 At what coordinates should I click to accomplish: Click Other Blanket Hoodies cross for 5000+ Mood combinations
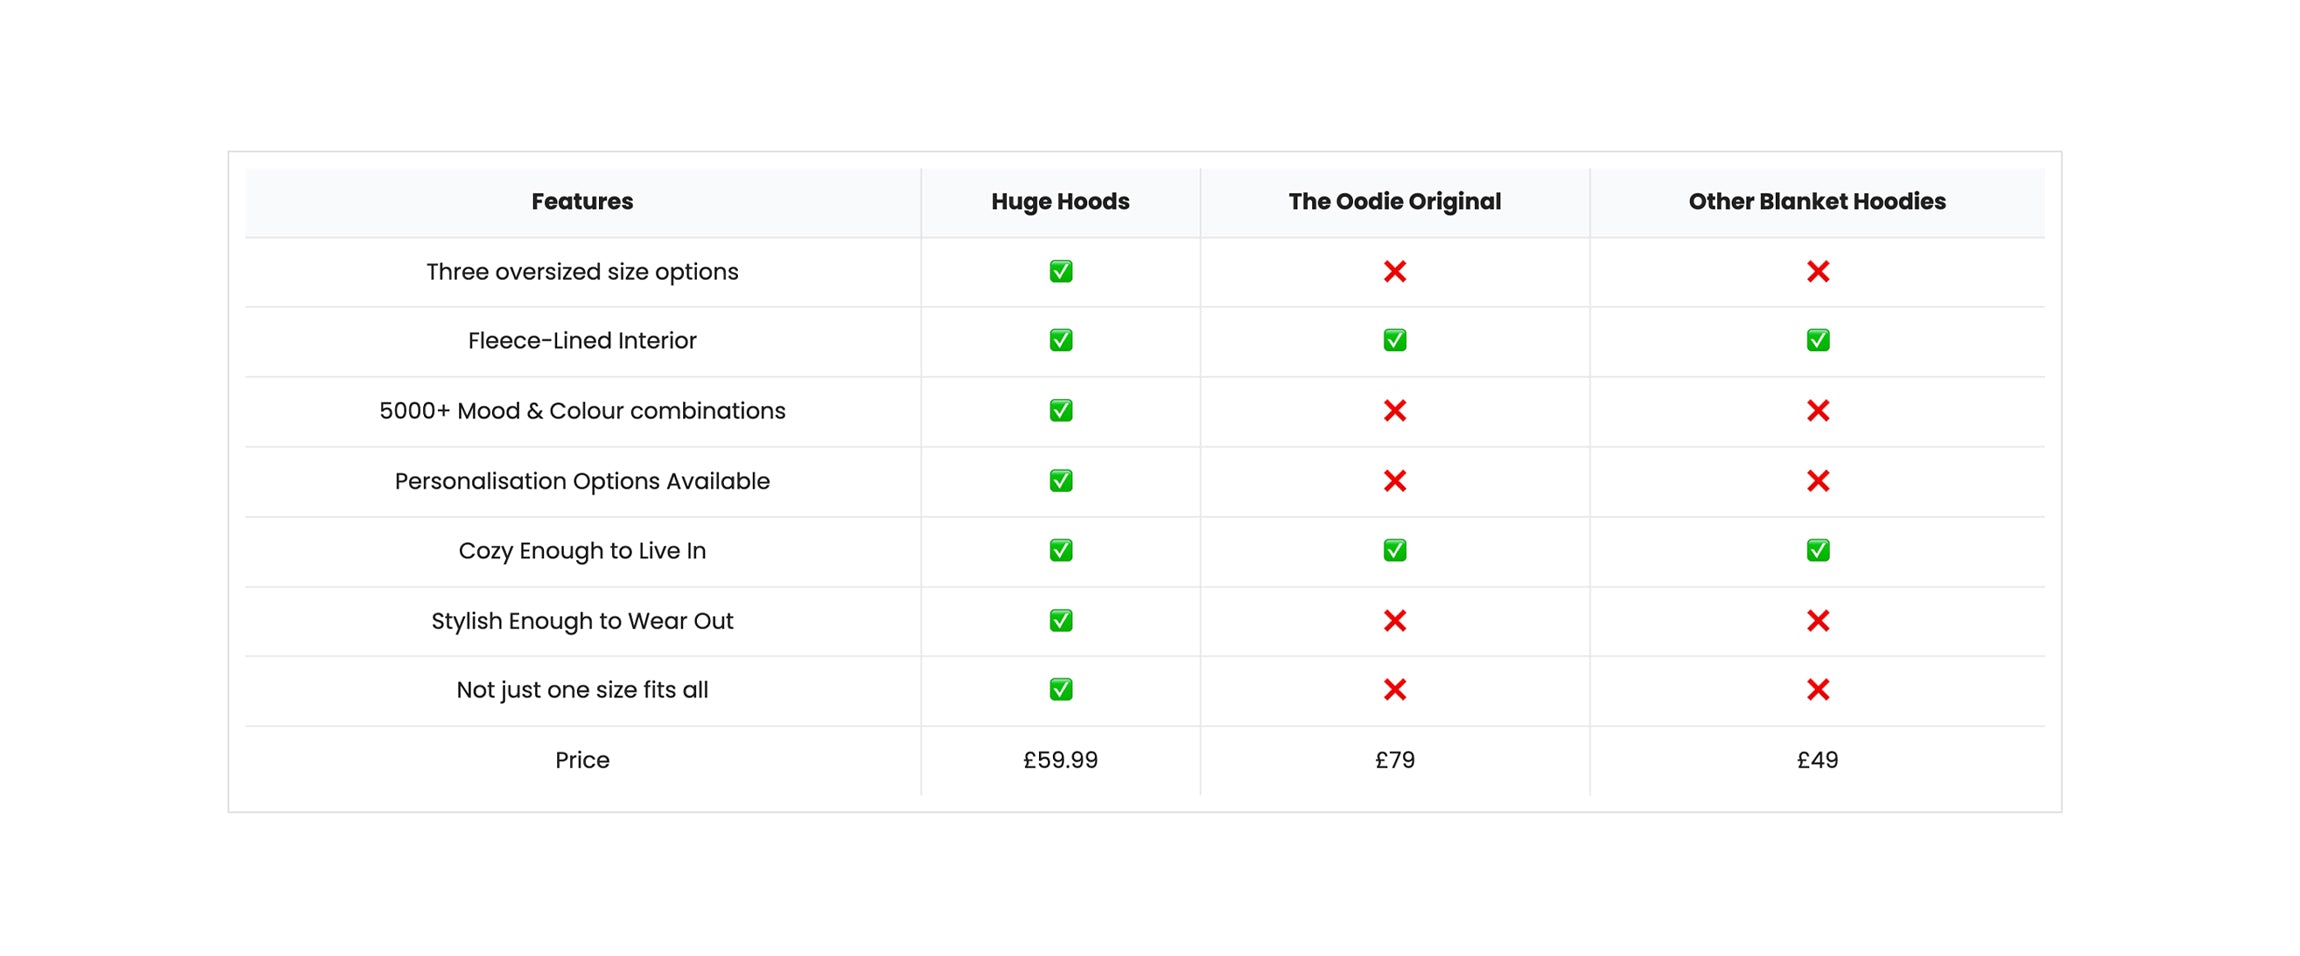1817,410
